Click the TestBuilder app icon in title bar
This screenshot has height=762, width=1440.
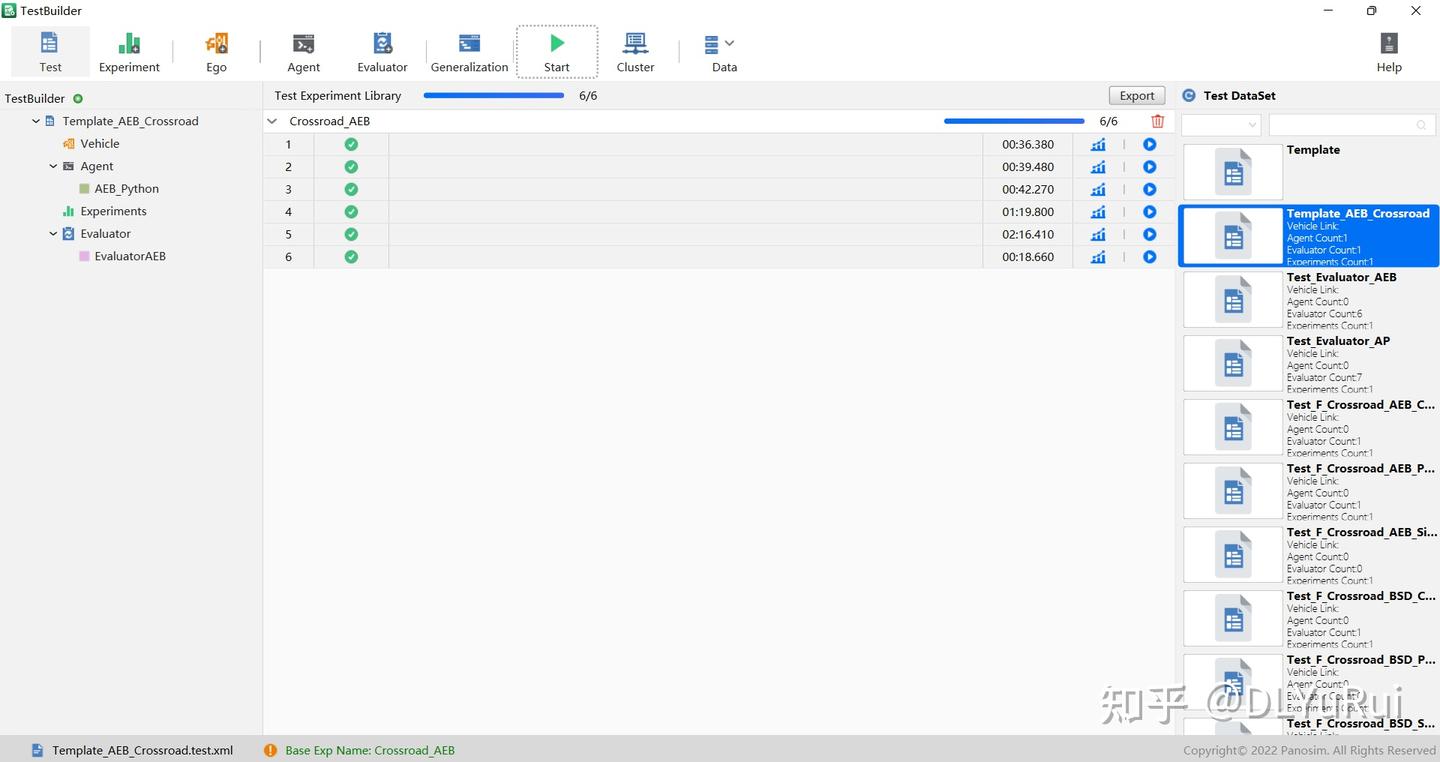pos(9,11)
